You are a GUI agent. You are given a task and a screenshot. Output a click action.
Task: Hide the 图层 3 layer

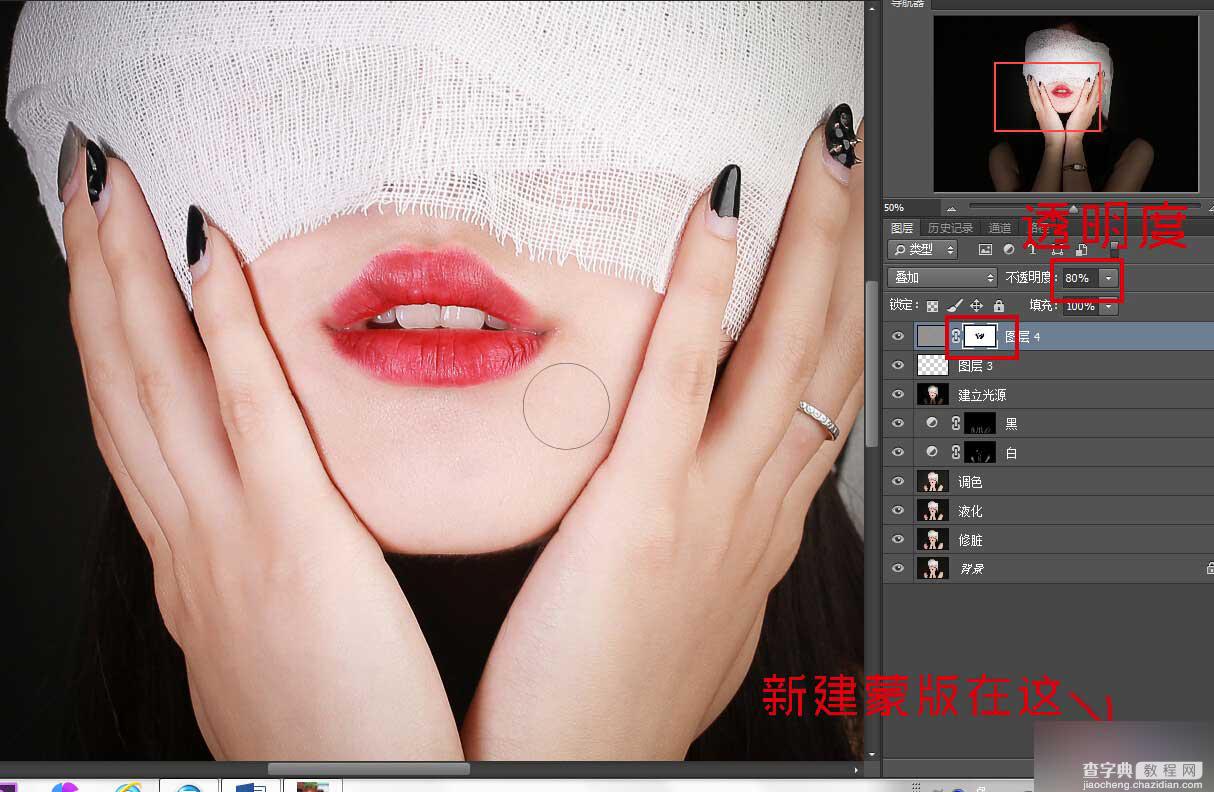(897, 366)
